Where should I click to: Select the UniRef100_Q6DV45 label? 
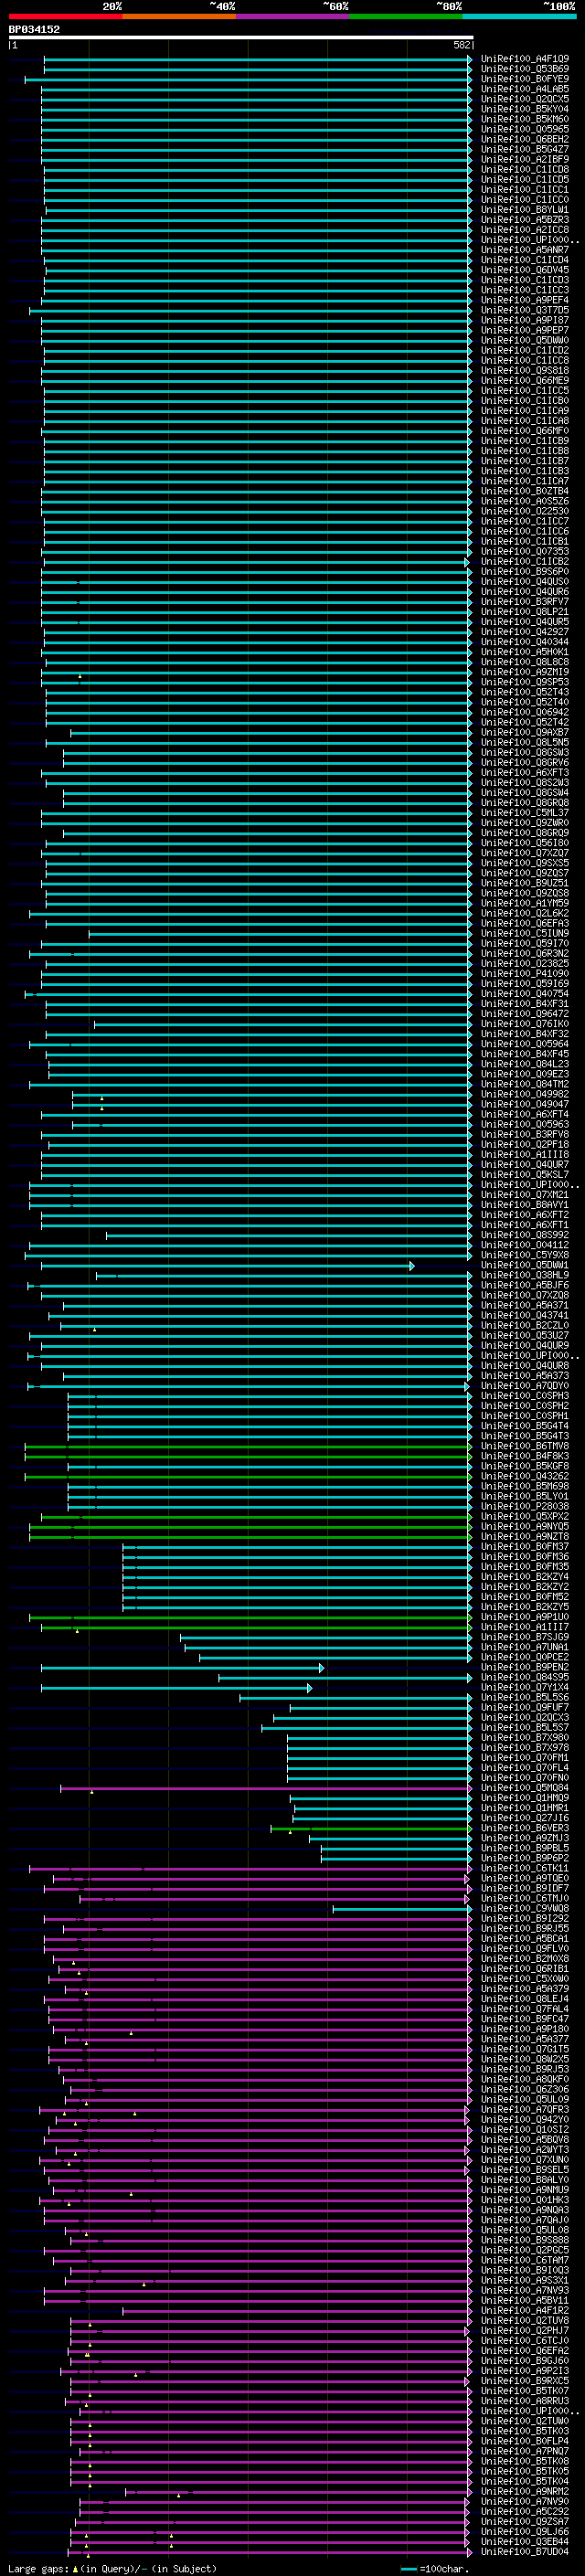pyautogui.click(x=525, y=270)
